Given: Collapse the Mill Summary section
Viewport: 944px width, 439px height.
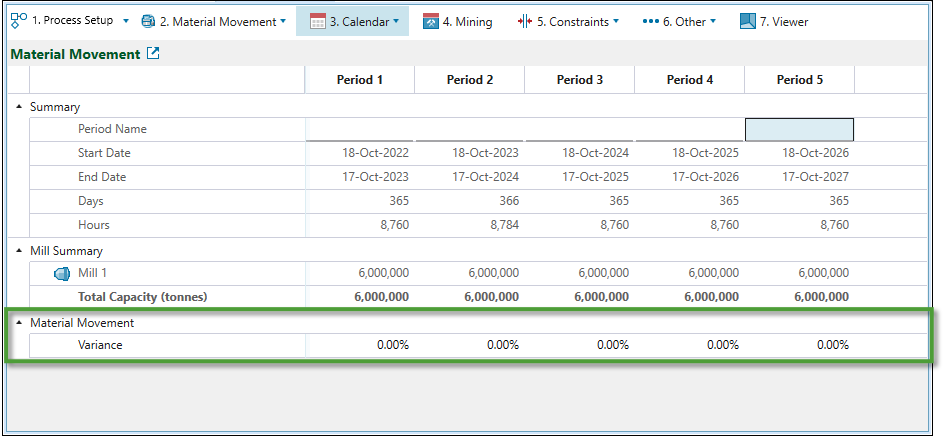Looking at the screenshot, I should [19, 251].
